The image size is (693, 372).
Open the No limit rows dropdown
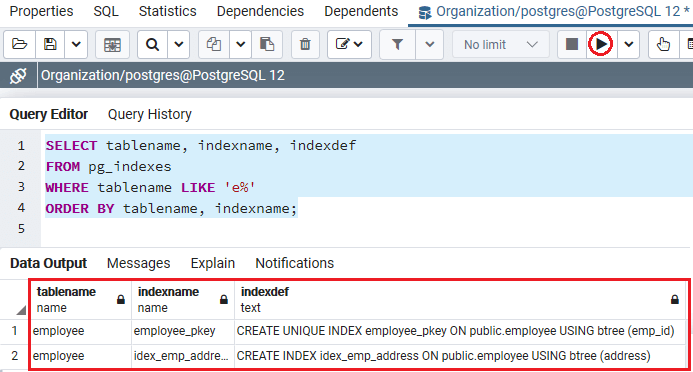[500, 44]
